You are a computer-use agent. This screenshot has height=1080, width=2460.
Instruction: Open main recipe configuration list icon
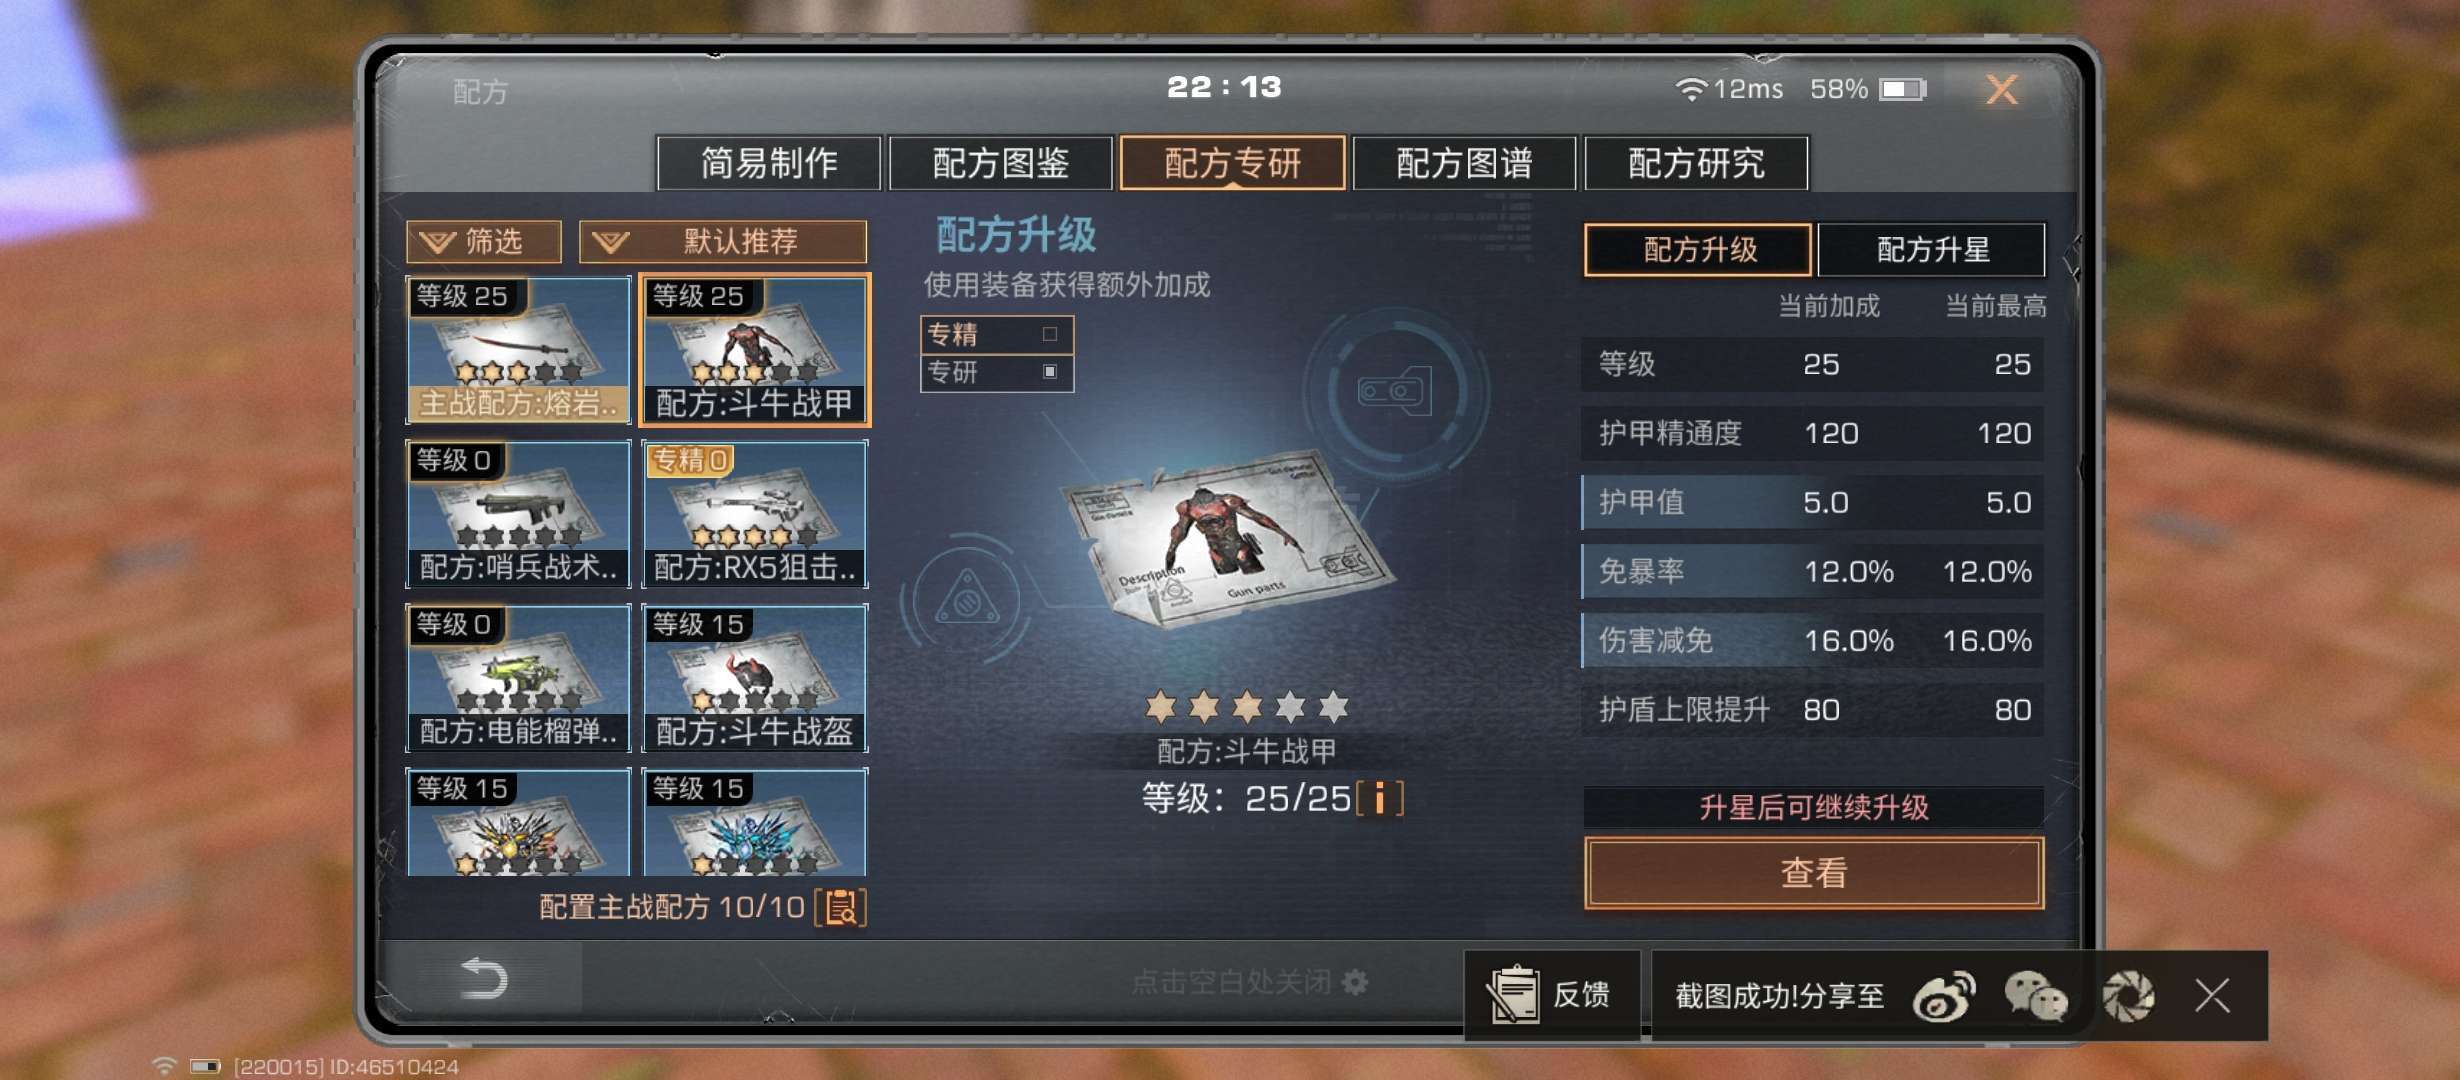[x=841, y=907]
